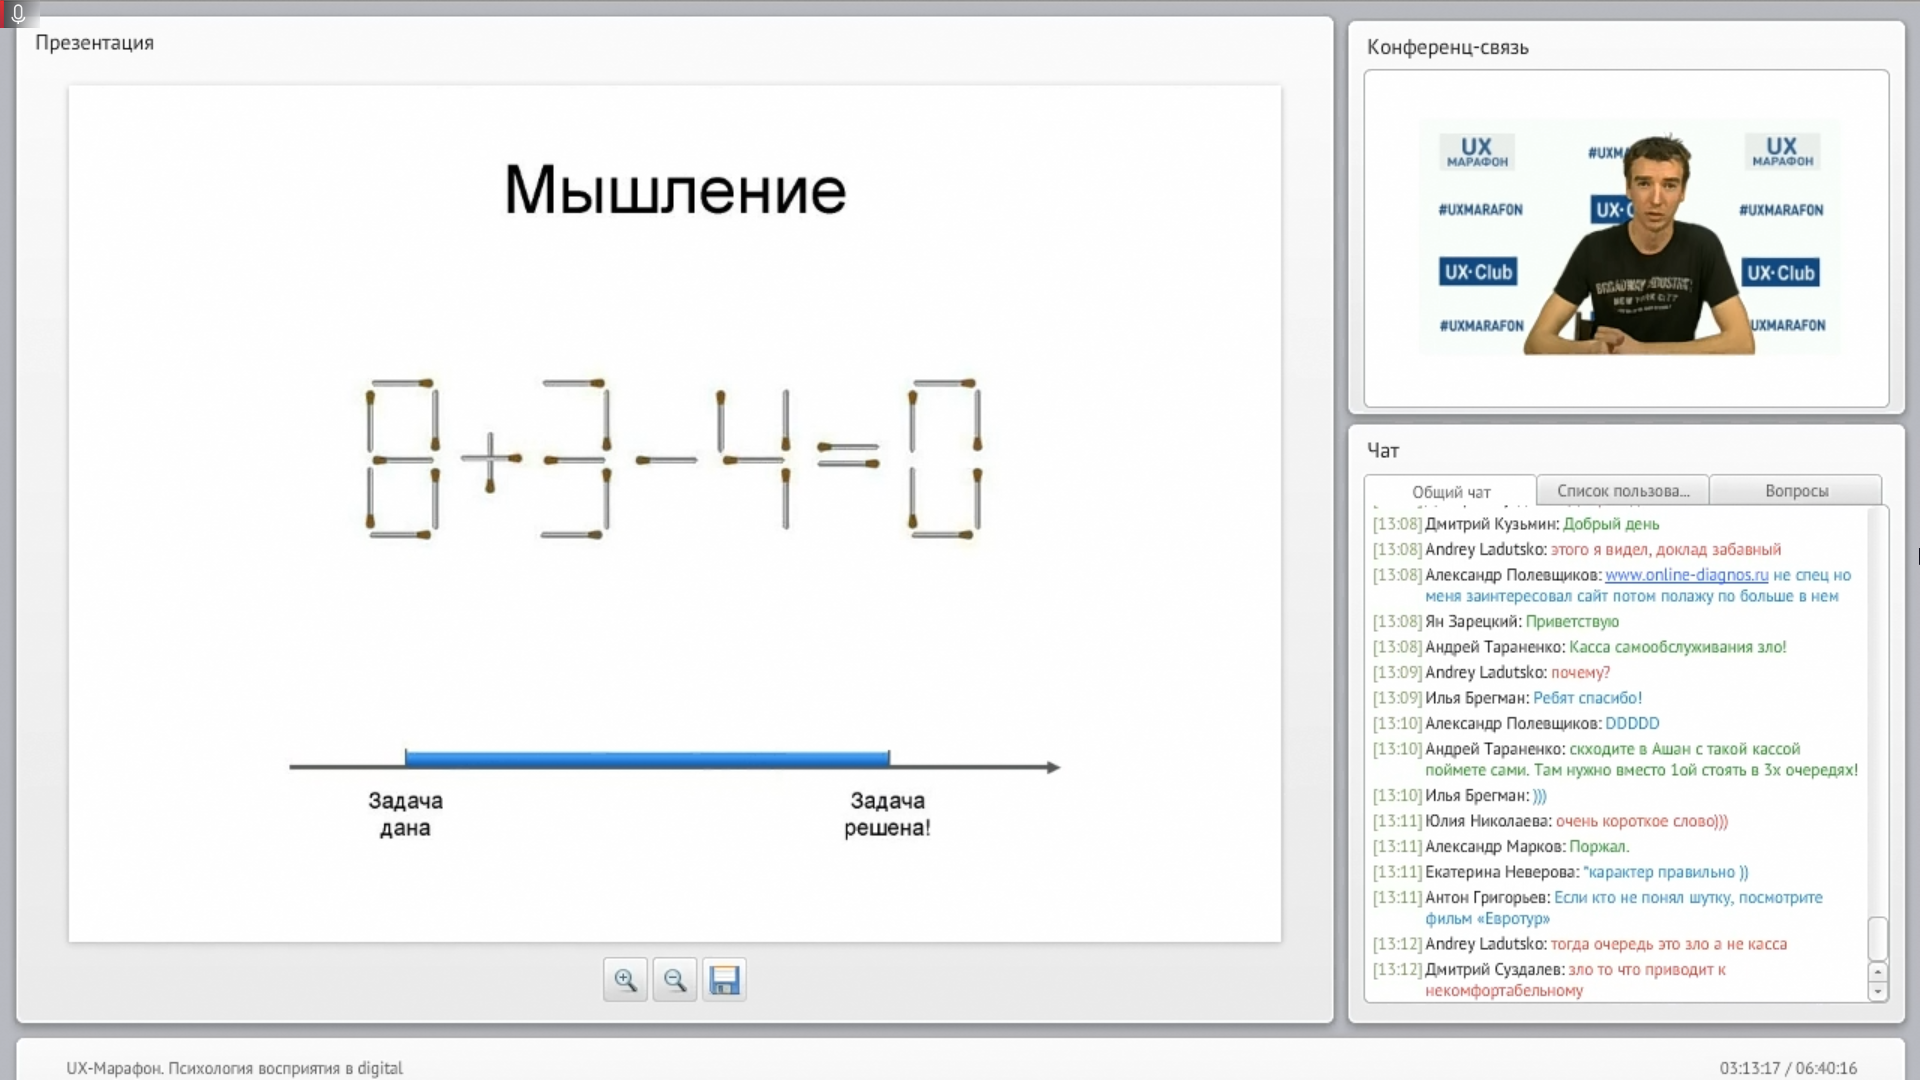Click the zoom in magnifier icon
Image resolution: width=1920 pixels, height=1080 pixels.
(x=625, y=980)
